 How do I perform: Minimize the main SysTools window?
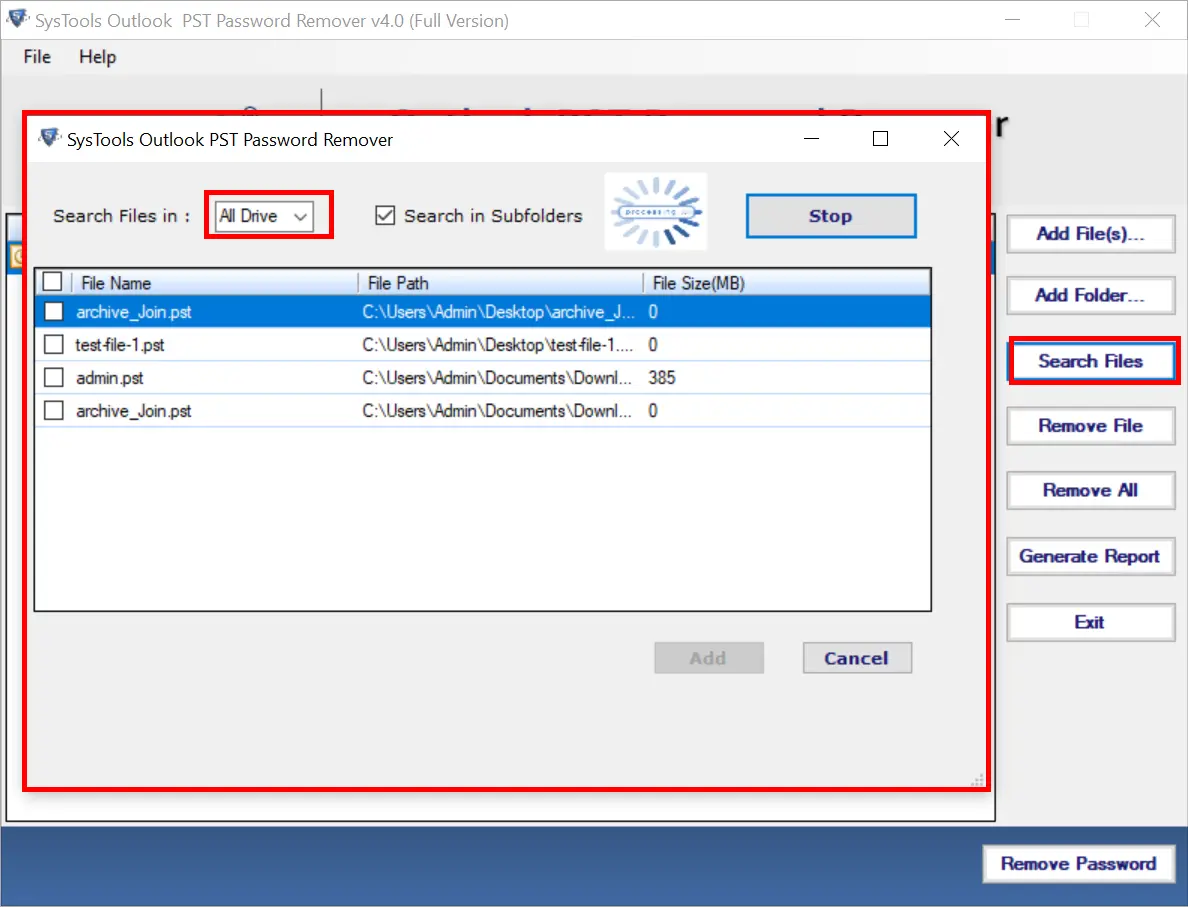click(1012, 20)
